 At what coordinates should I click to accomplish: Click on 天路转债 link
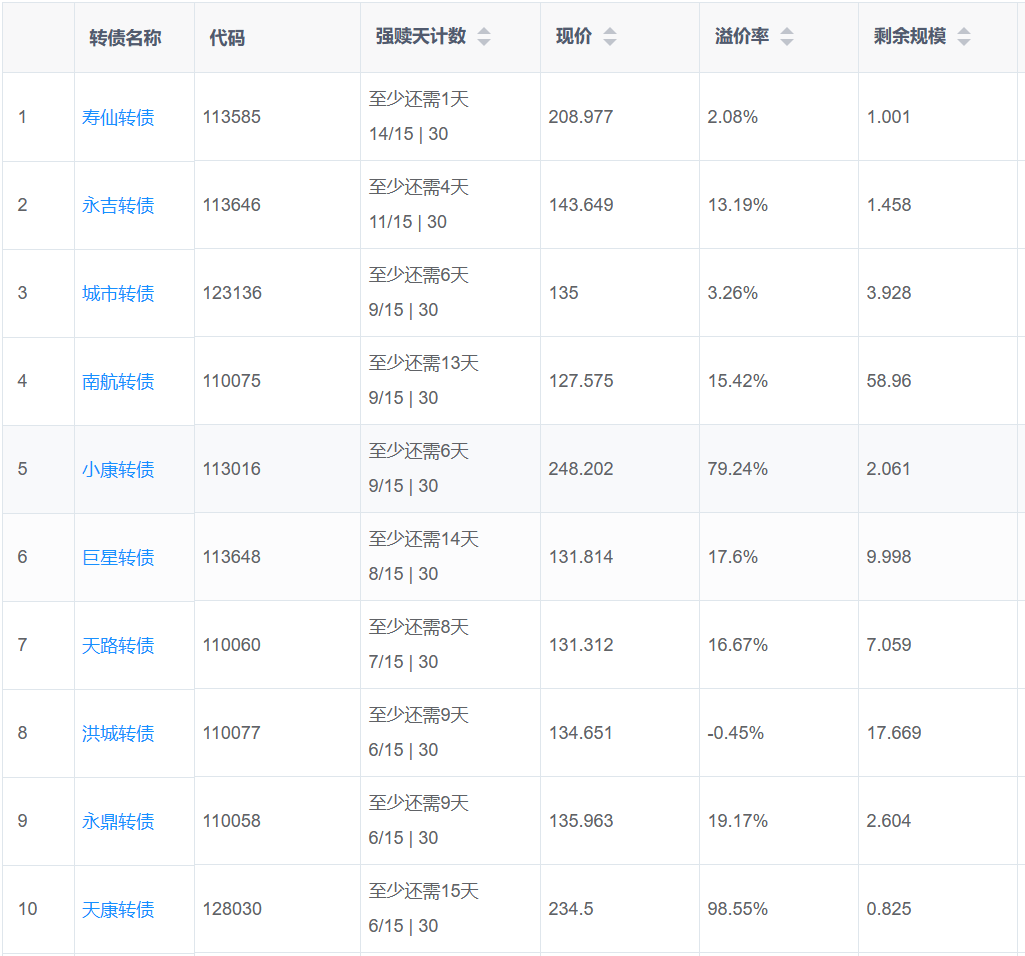pos(118,645)
